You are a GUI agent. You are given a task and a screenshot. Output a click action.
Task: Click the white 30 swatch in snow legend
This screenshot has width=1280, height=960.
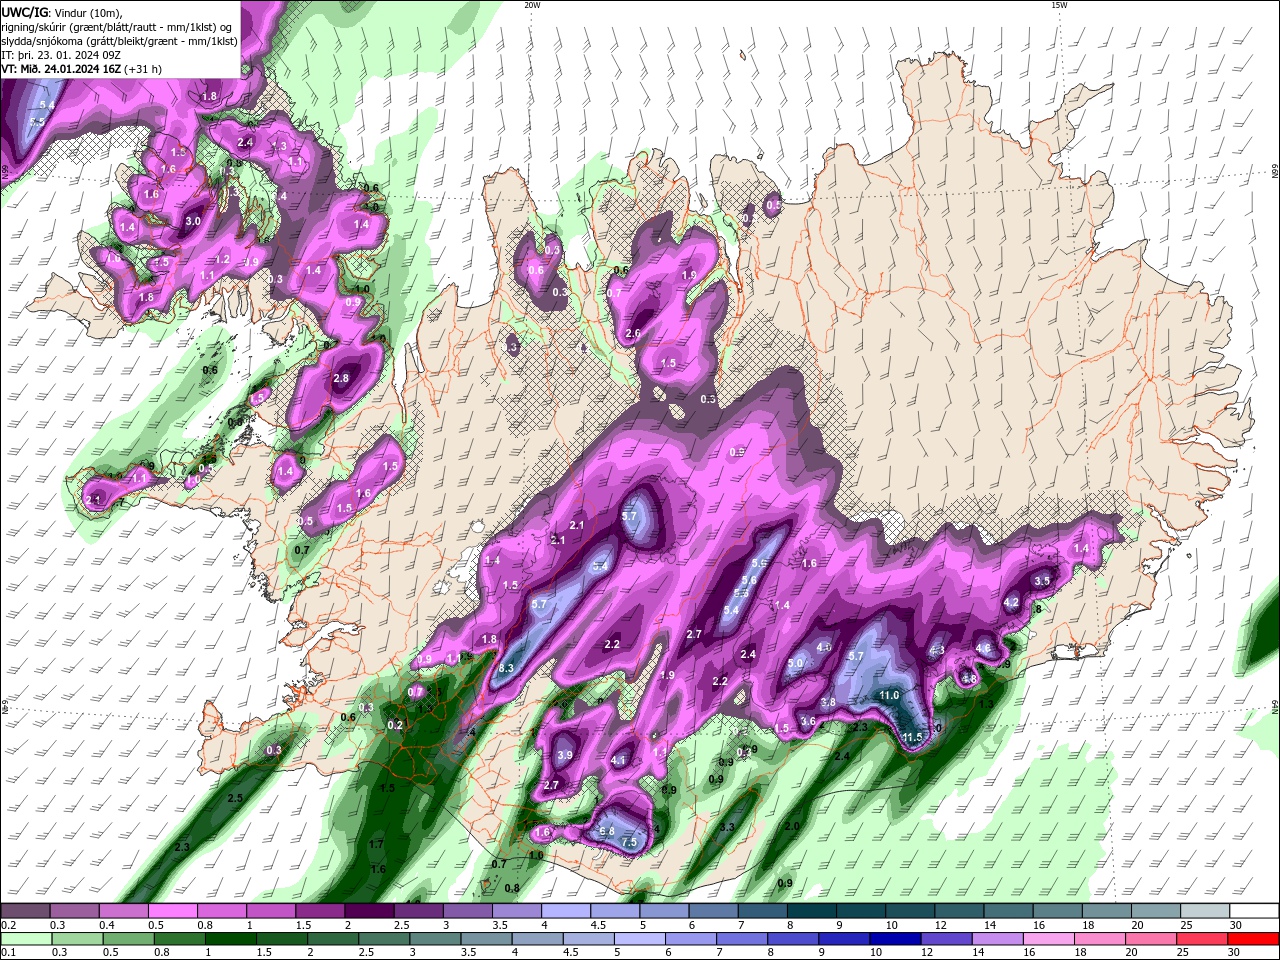1255,911
